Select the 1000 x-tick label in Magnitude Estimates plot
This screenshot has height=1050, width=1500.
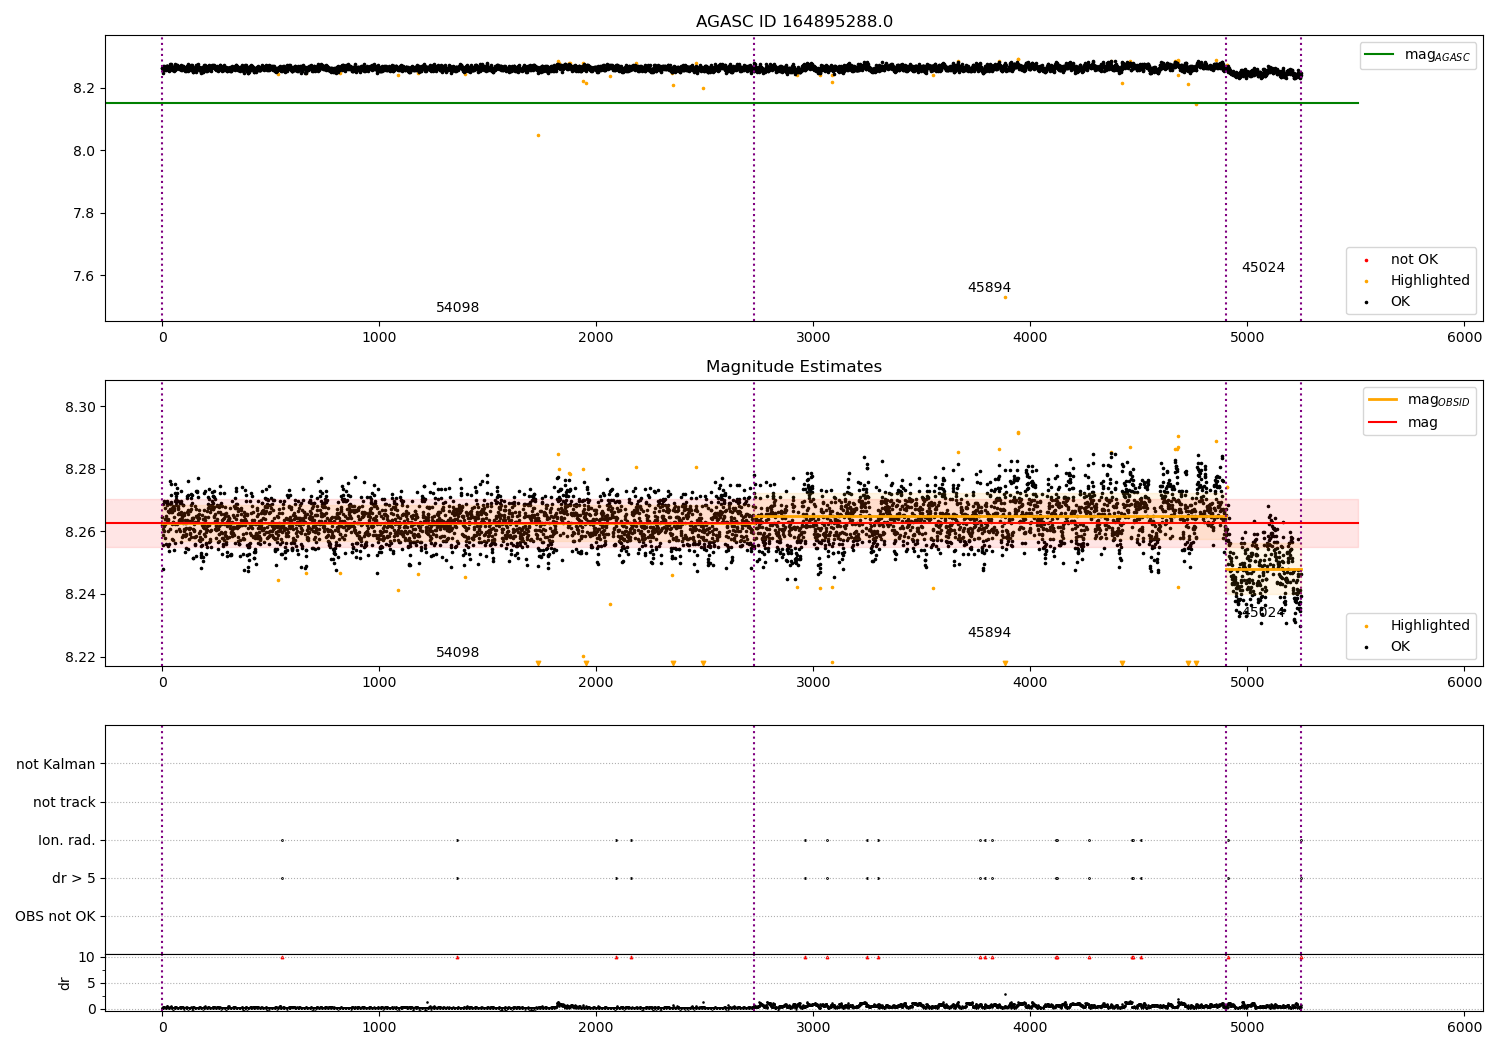tap(379, 682)
